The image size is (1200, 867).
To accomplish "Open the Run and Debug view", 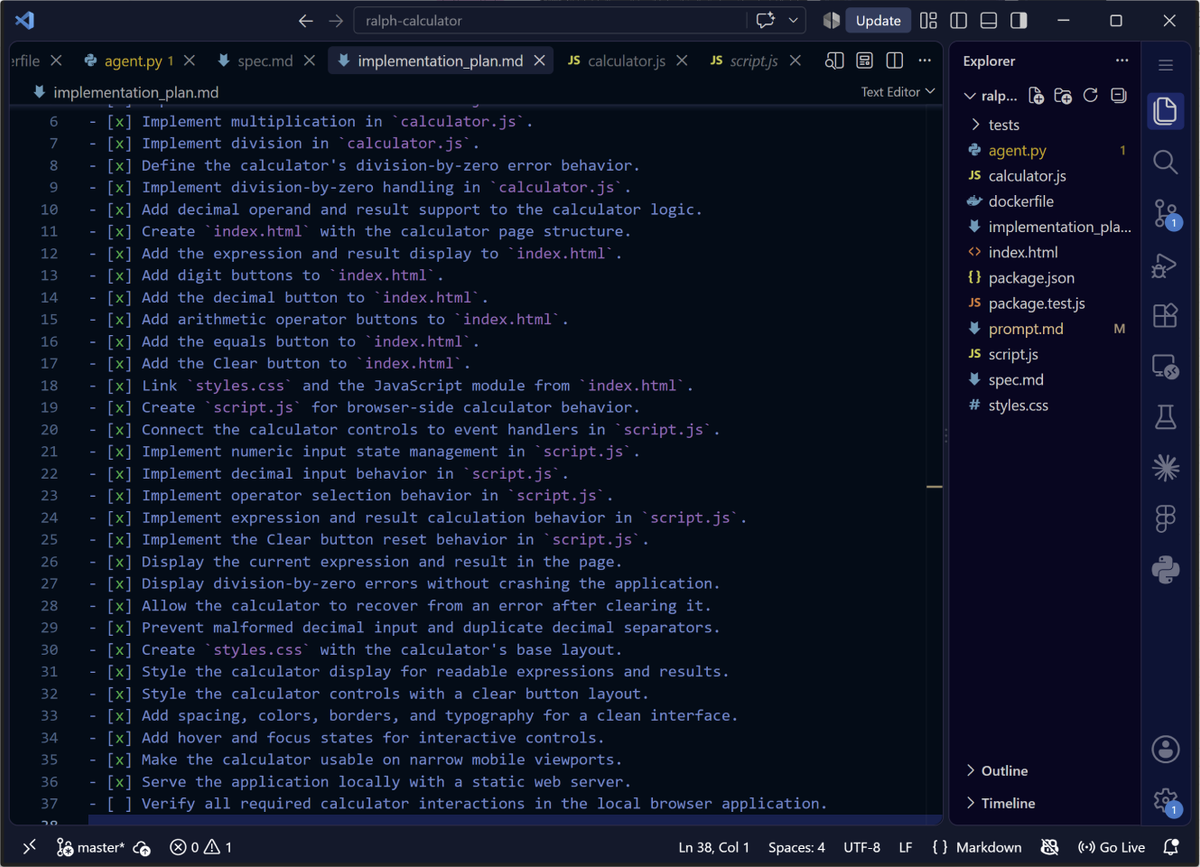I will (1165, 264).
